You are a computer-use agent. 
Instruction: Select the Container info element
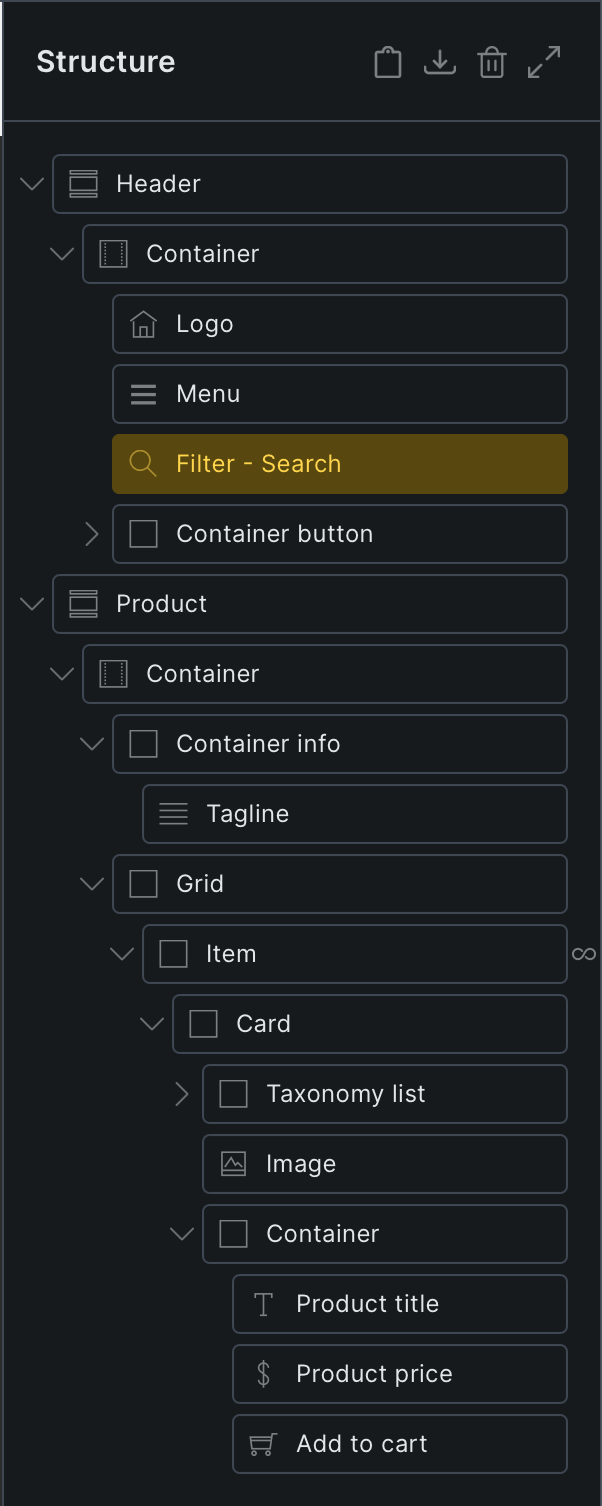coord(340,744)
